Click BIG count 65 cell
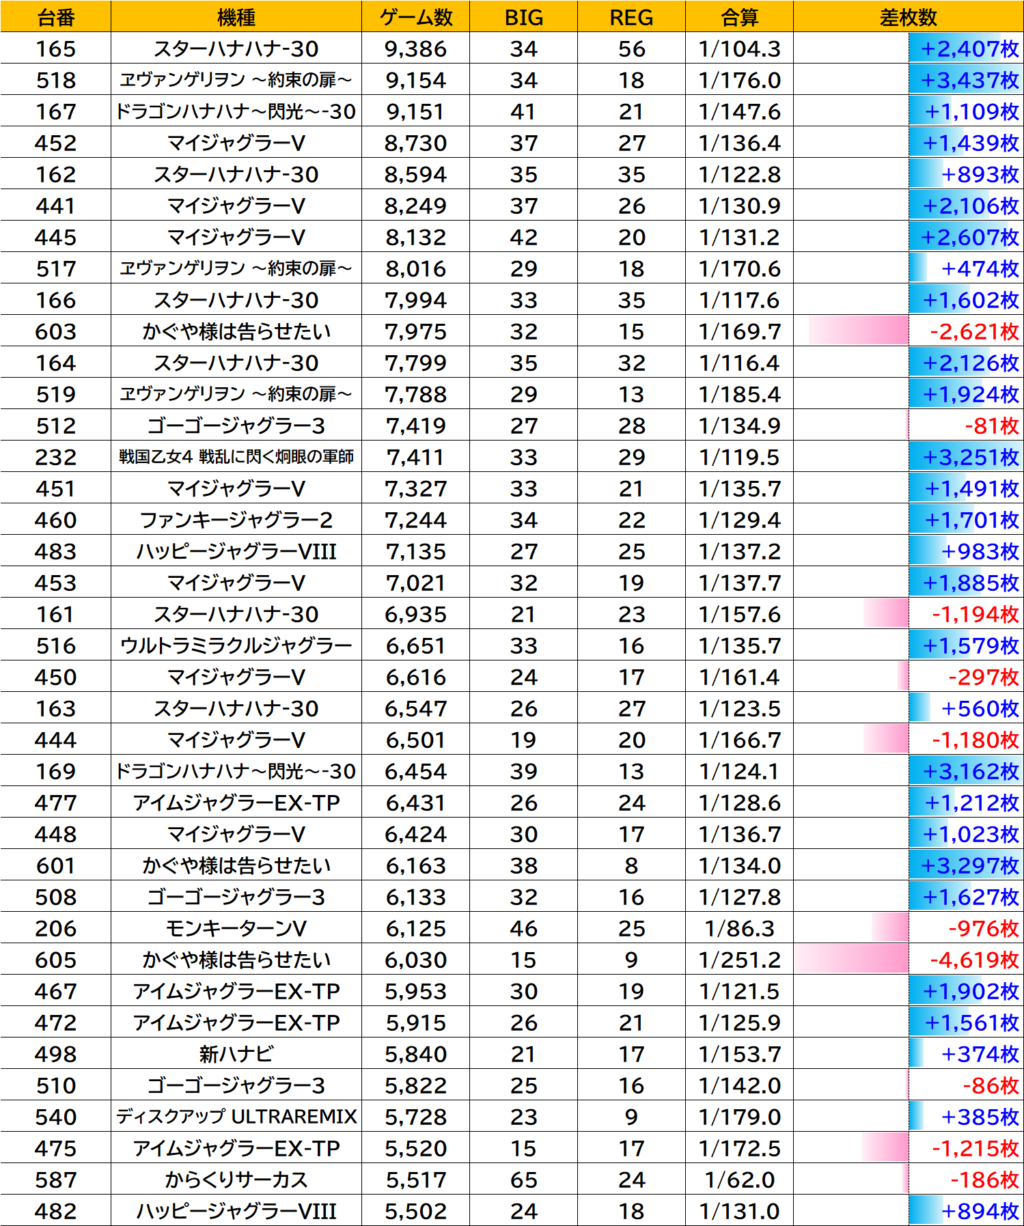The width and height of the screenshot is (1024, 1226). [523, 1178]
